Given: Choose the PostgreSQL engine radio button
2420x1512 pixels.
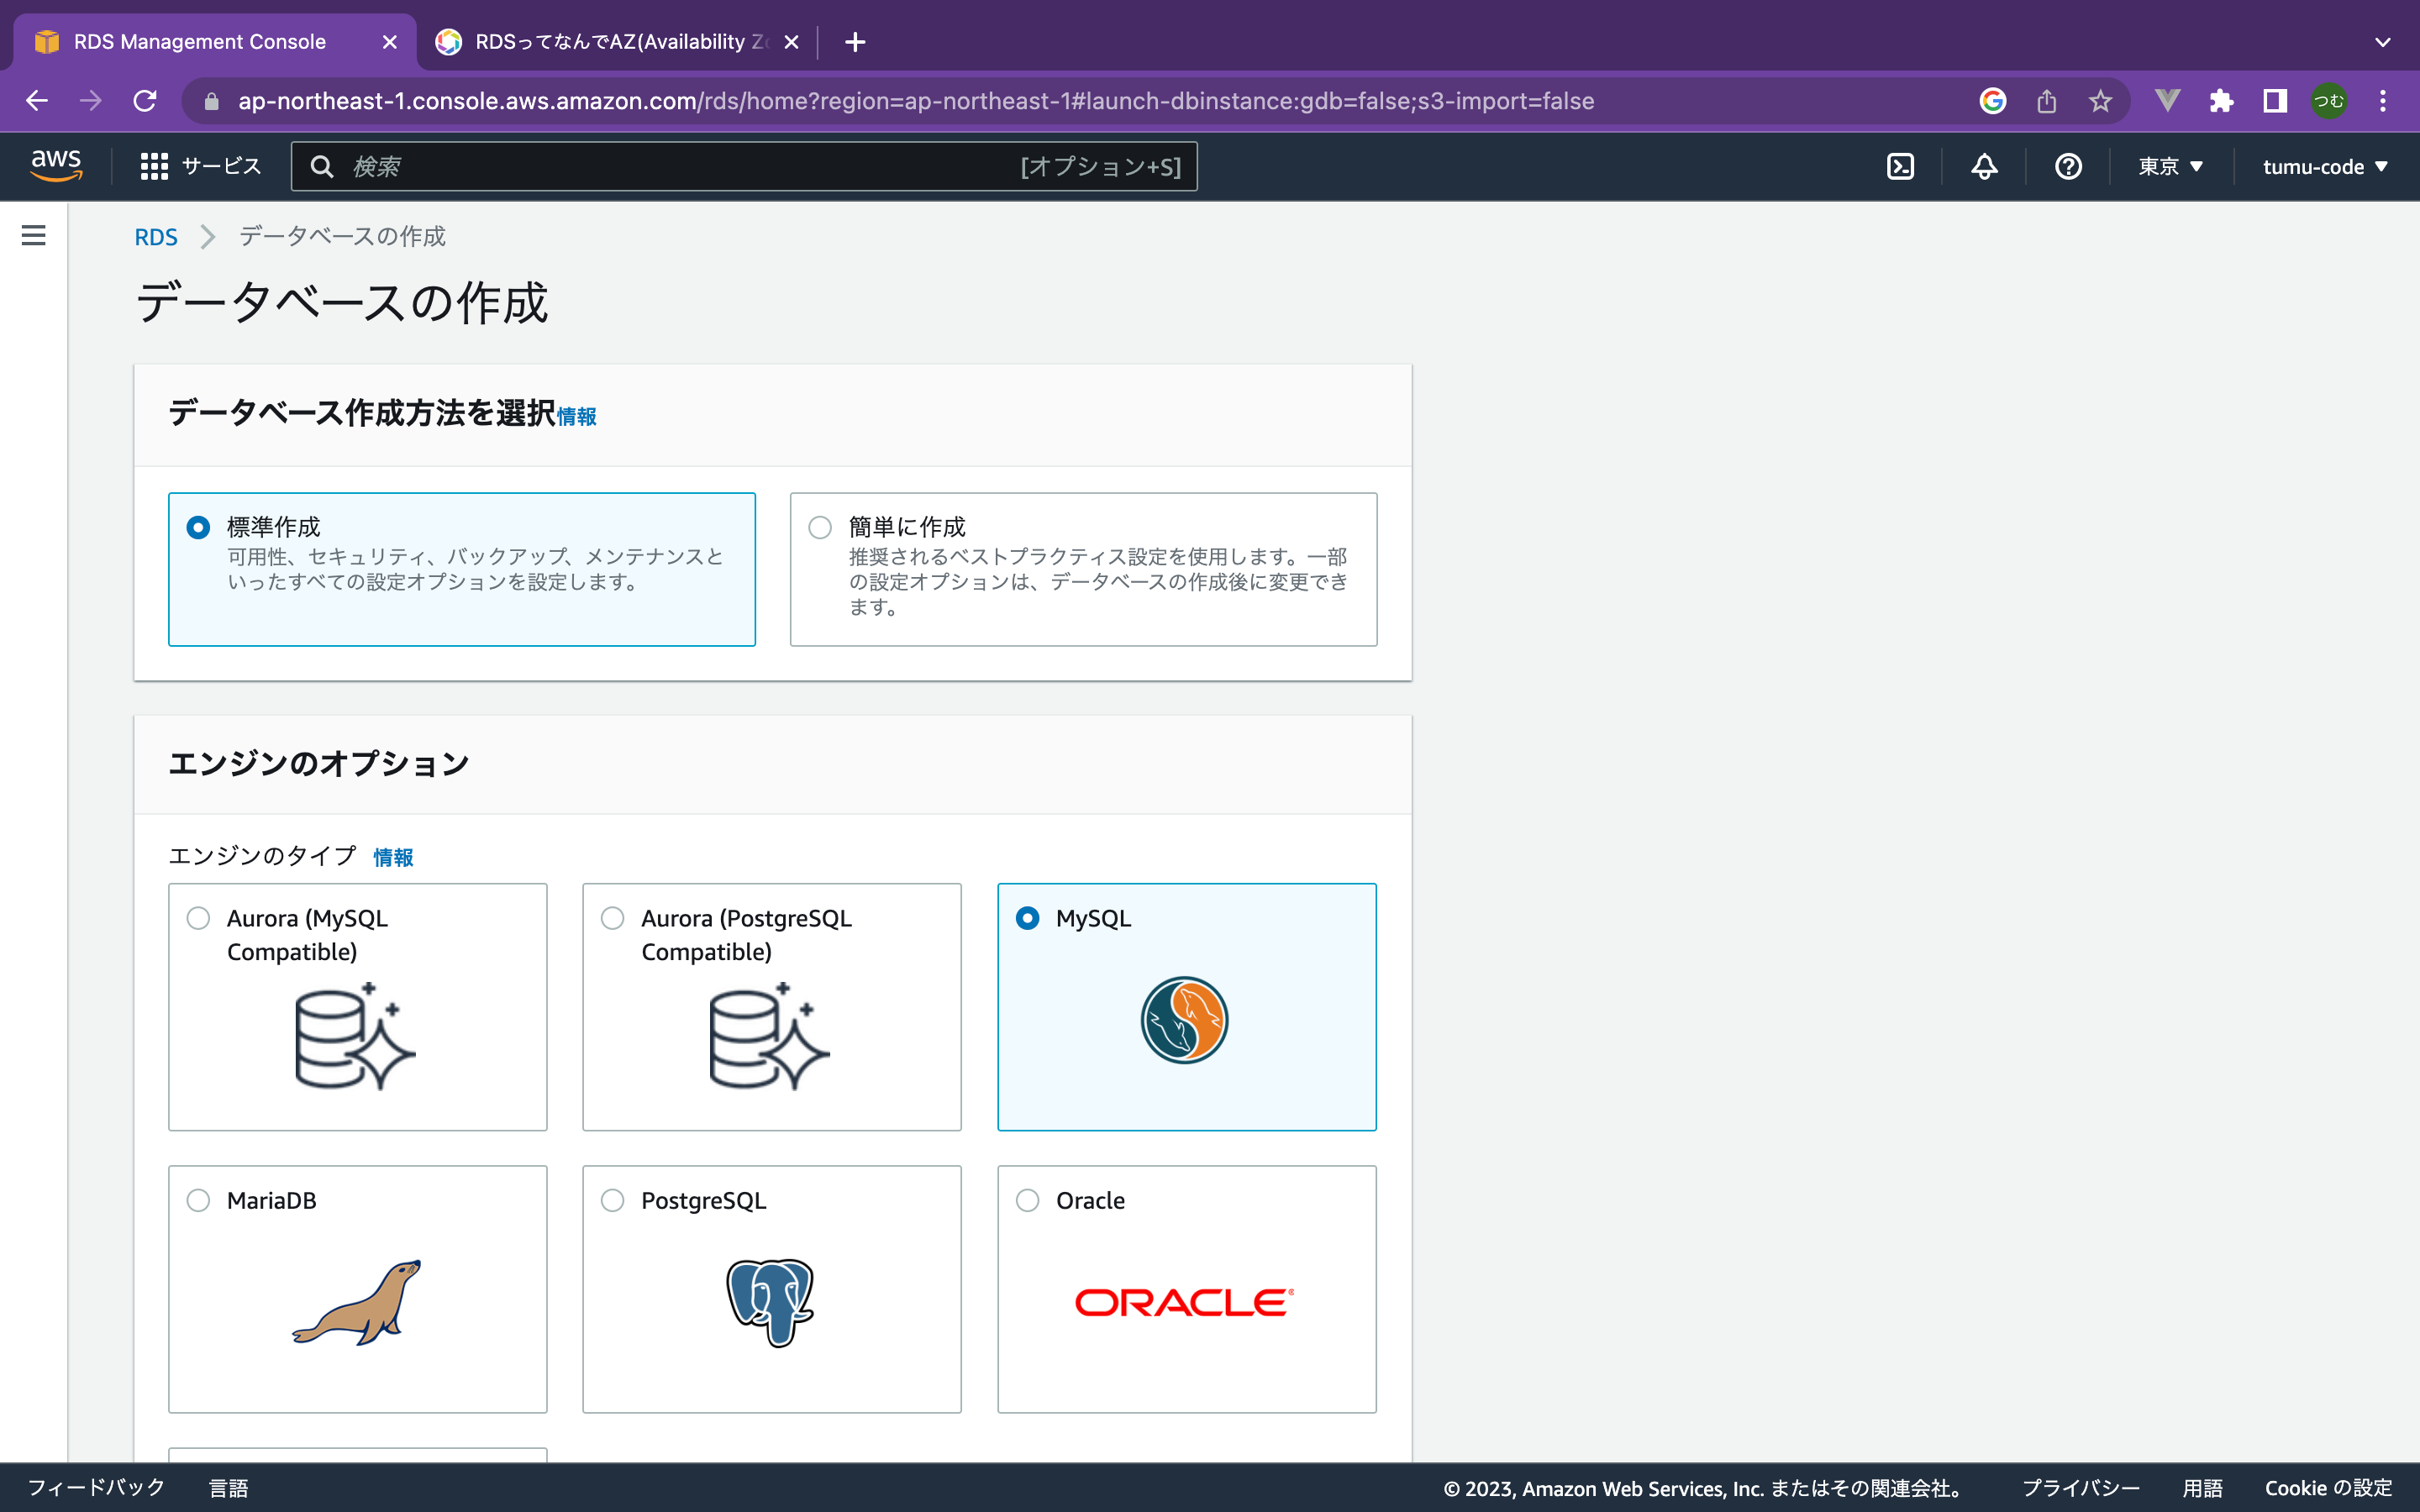Looking at the screenshot, I should (613, 1200).
